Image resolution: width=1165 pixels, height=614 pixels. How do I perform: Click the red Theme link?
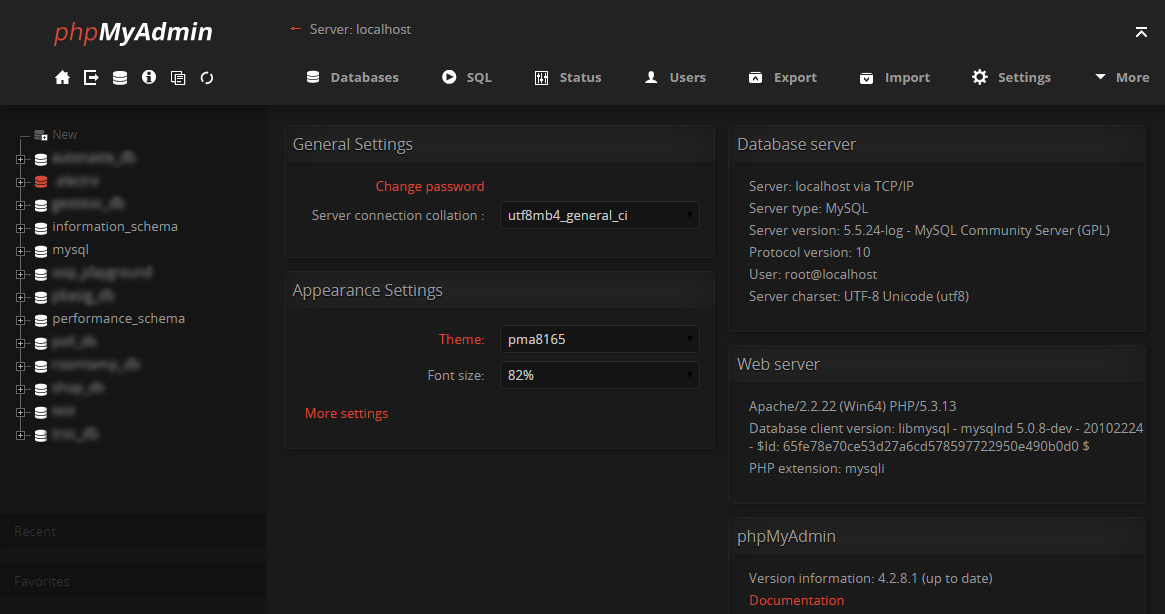[461, 339]
